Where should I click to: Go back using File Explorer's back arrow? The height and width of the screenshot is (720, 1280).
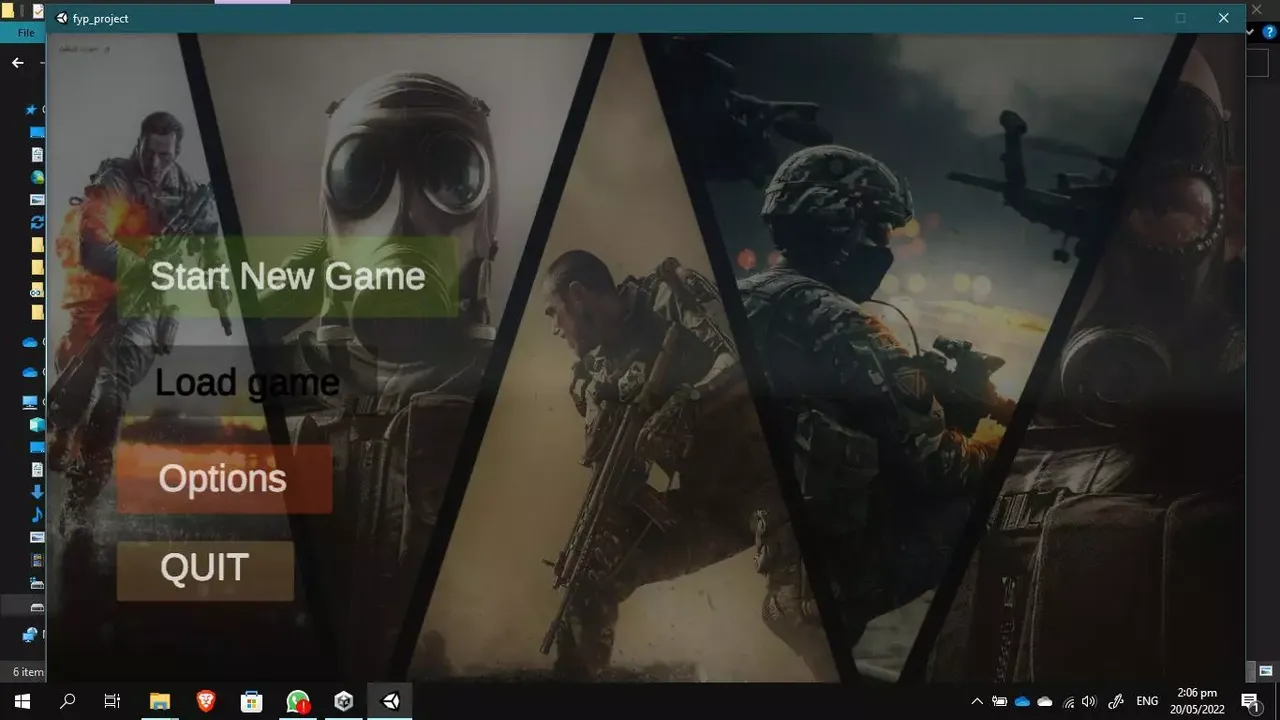point(17,62)
